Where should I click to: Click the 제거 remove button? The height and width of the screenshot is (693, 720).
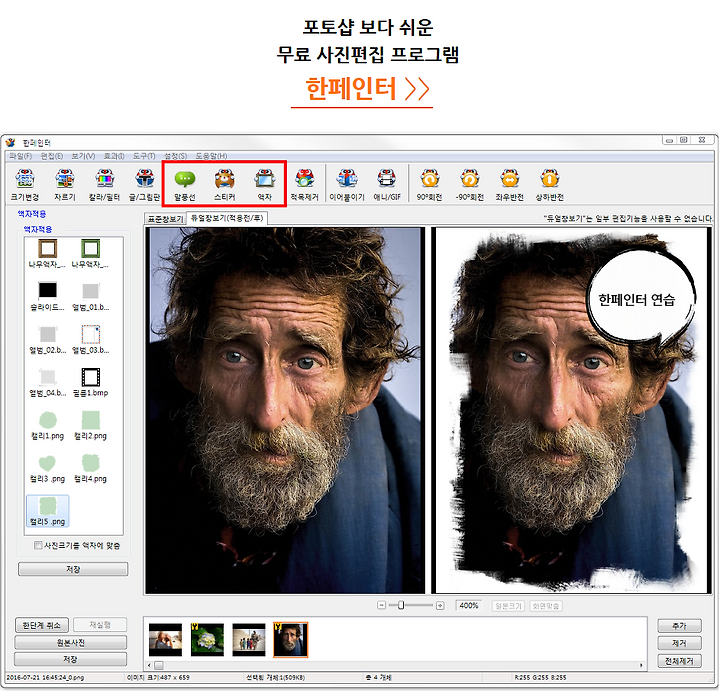[679, 643]
